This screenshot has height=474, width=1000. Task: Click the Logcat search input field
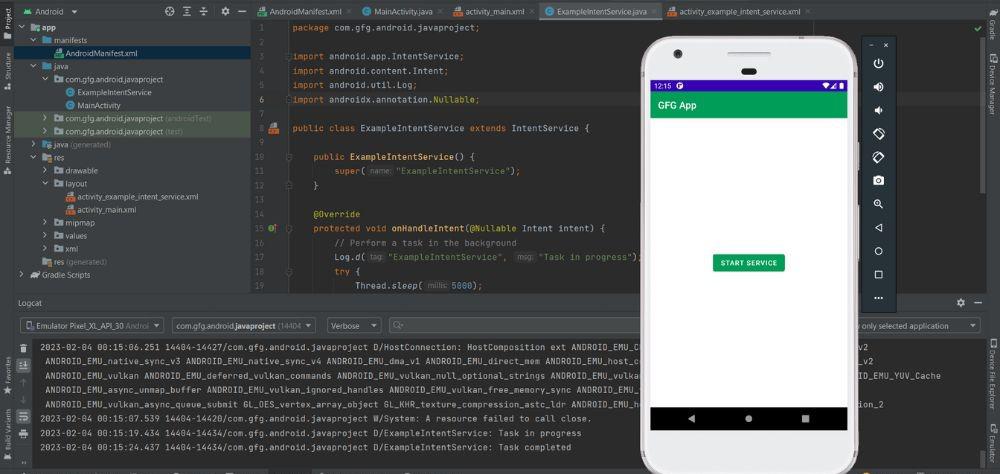coord(500,325)
